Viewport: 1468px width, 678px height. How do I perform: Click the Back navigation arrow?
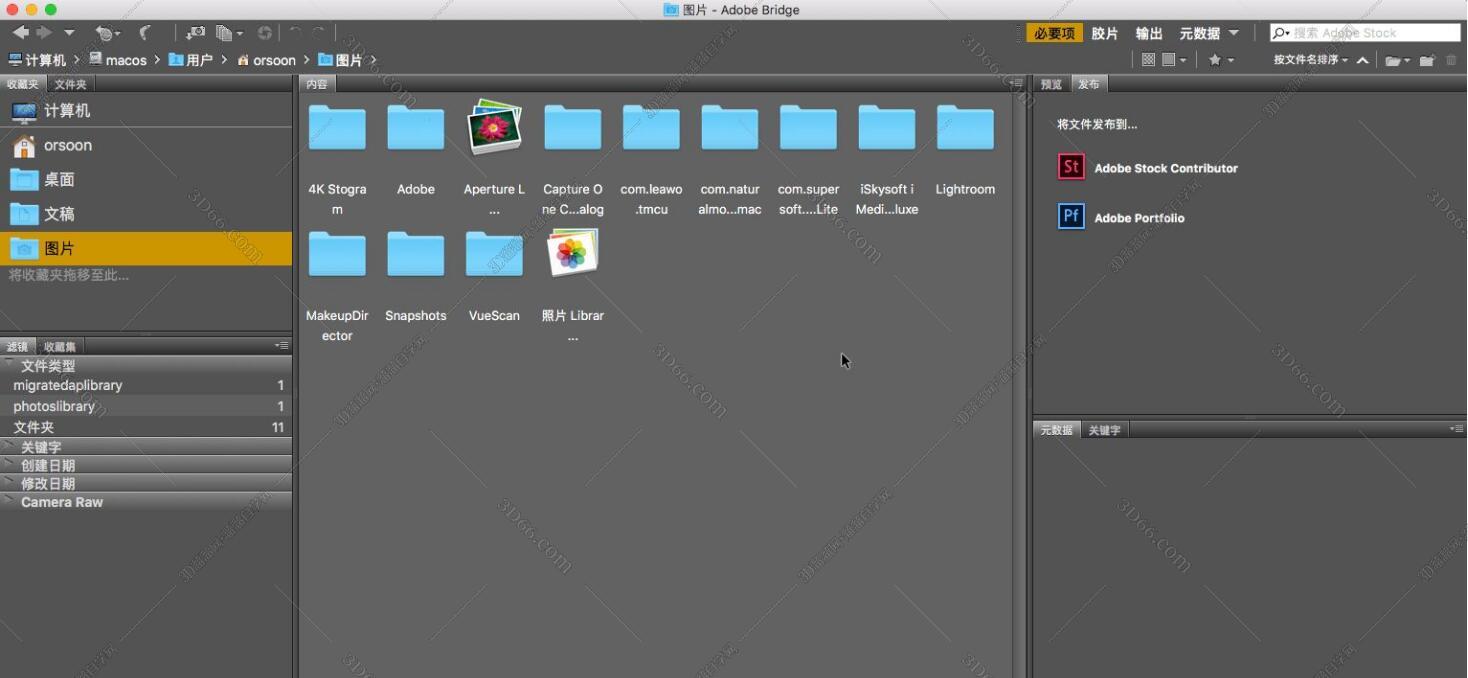point(20,33)
